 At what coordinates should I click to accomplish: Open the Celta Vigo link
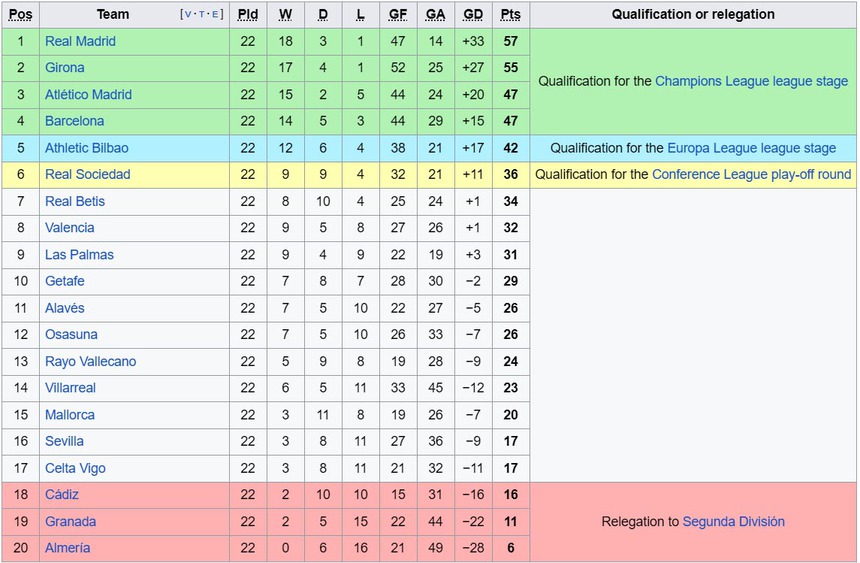click(x=75, y=468)
